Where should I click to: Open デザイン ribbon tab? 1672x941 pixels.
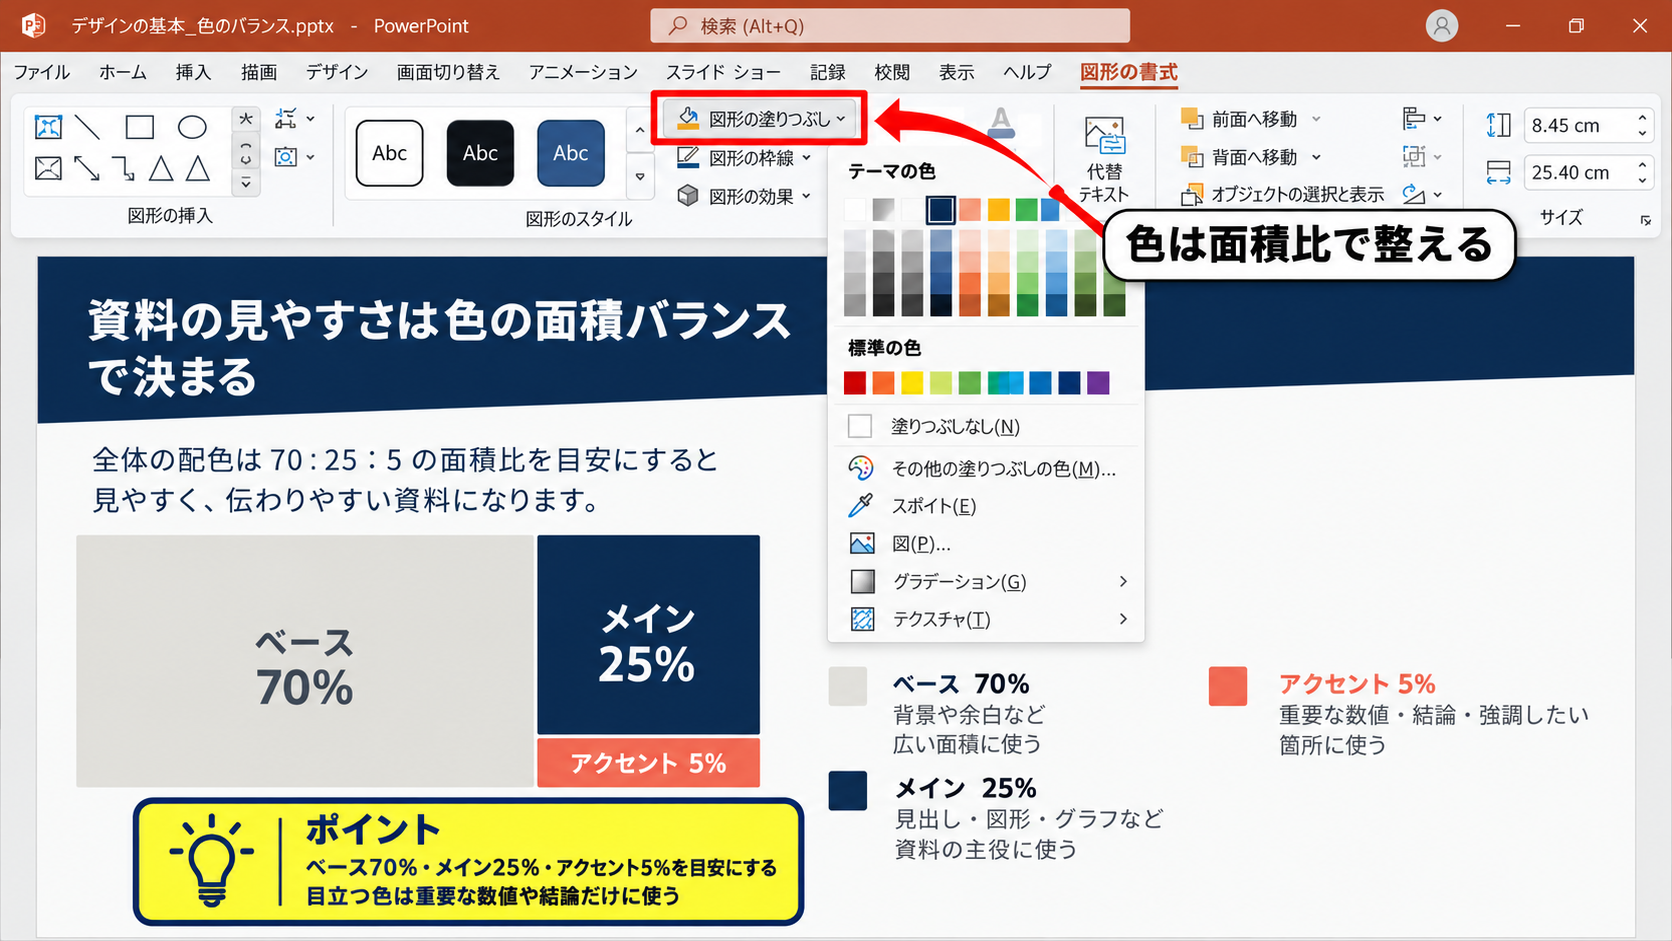coord(337,72)
